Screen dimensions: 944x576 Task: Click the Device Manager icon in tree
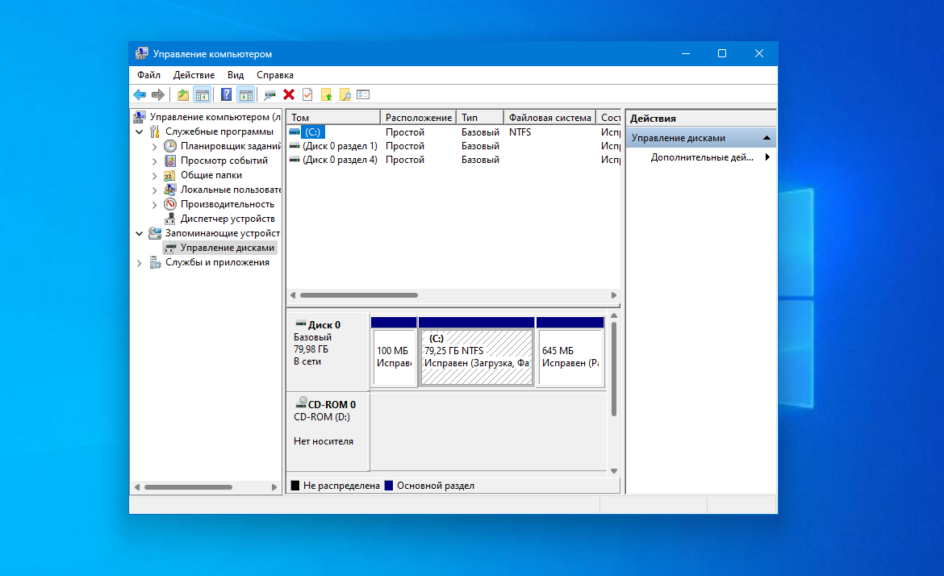[x=170, y=218]
